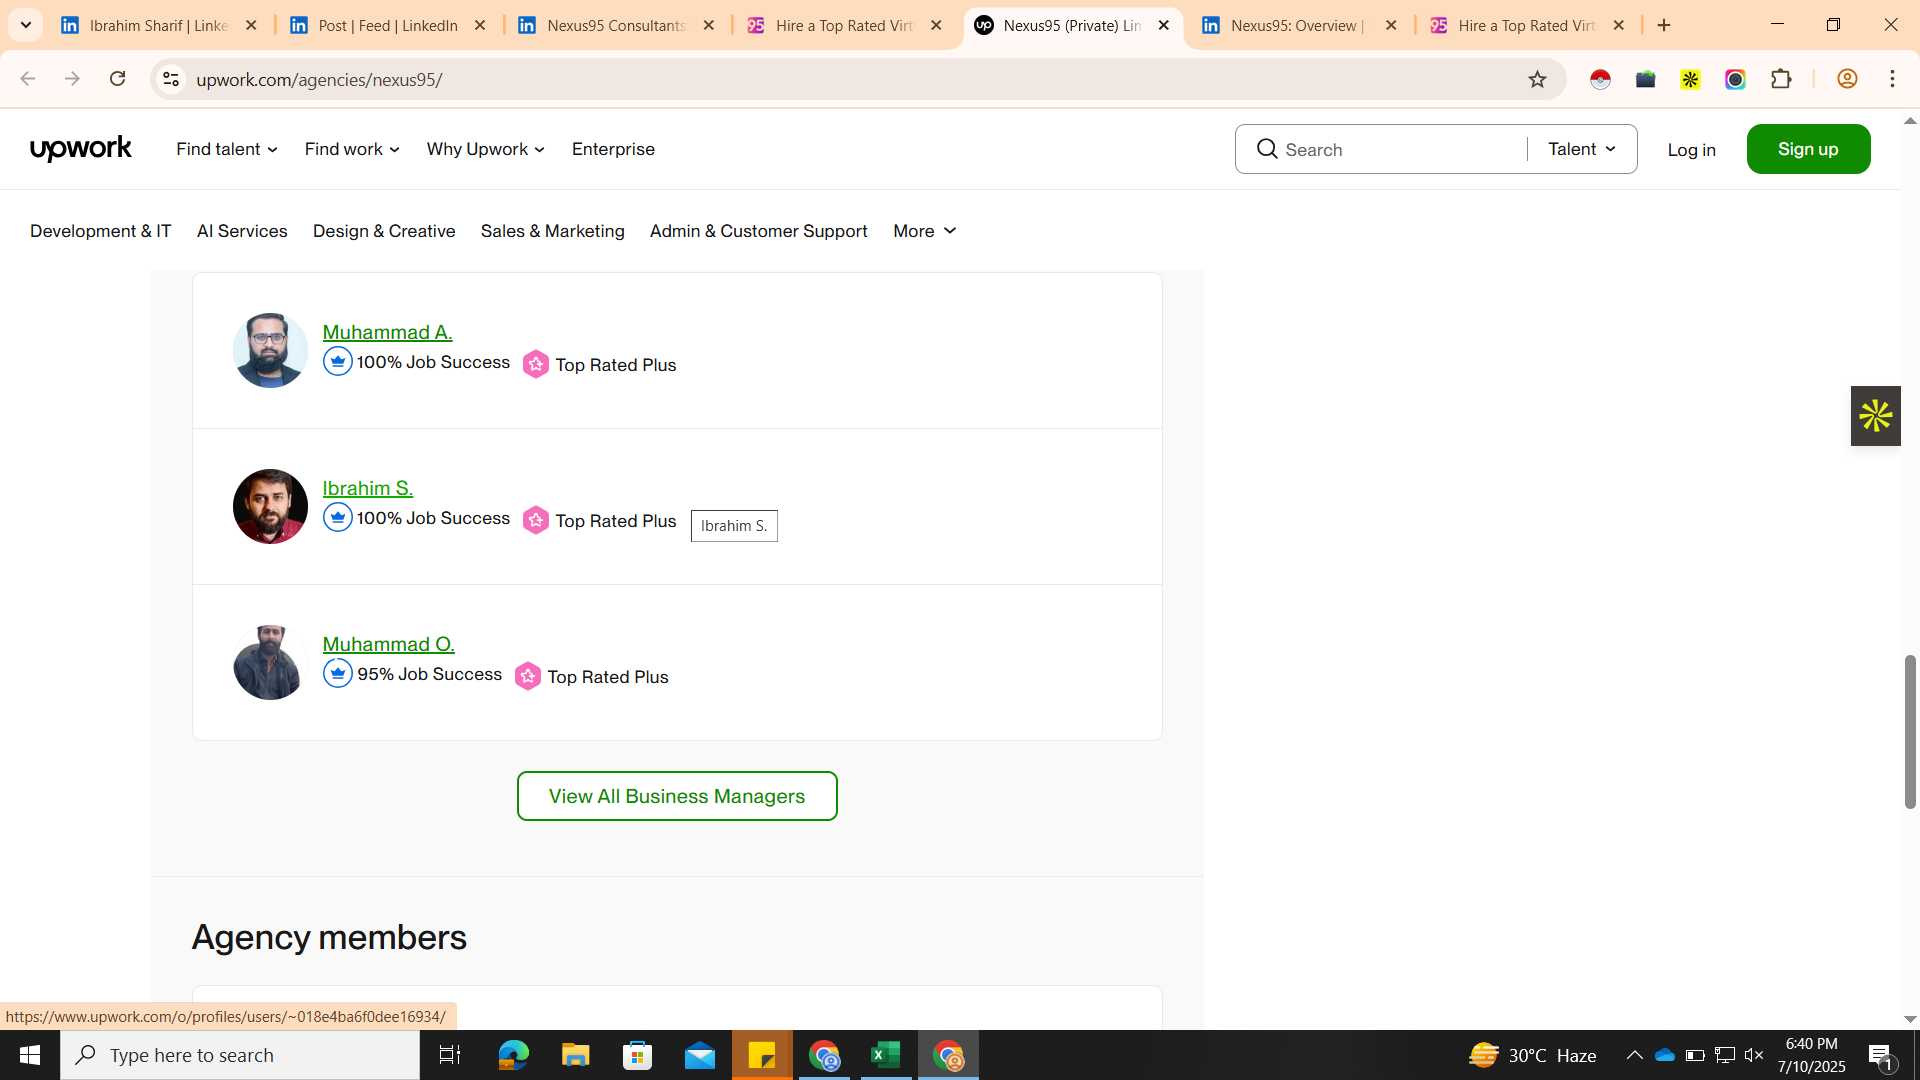
Task: Open the browser extensions puzzle icon
Action: [x=1781, y=79]
